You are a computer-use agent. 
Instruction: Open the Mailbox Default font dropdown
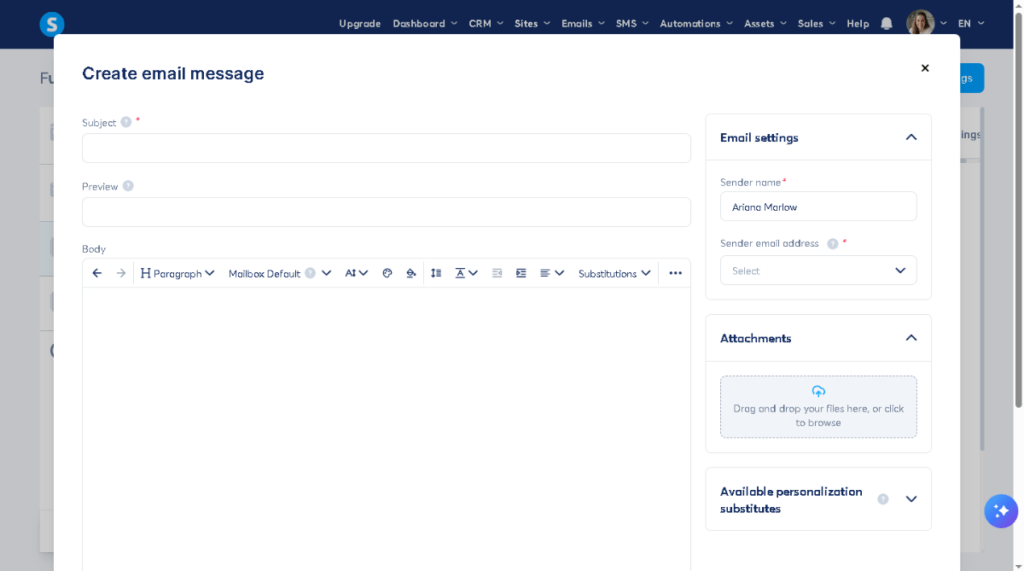[x=280, y=273]
